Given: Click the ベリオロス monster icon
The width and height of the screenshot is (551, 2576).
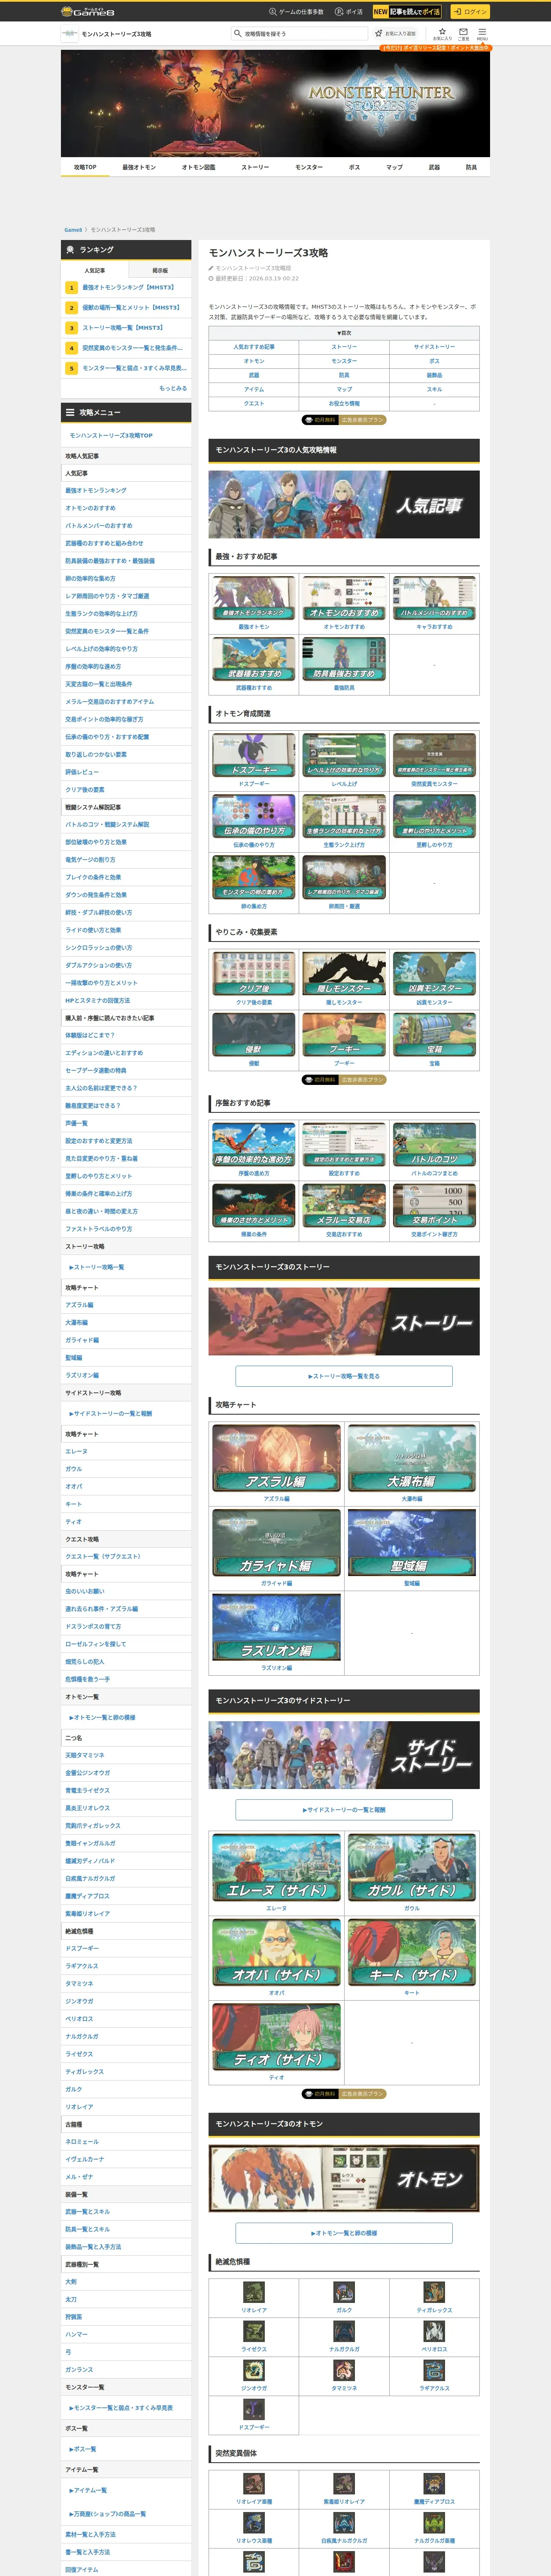Looking at the screenshot, I should point(434,2331).
